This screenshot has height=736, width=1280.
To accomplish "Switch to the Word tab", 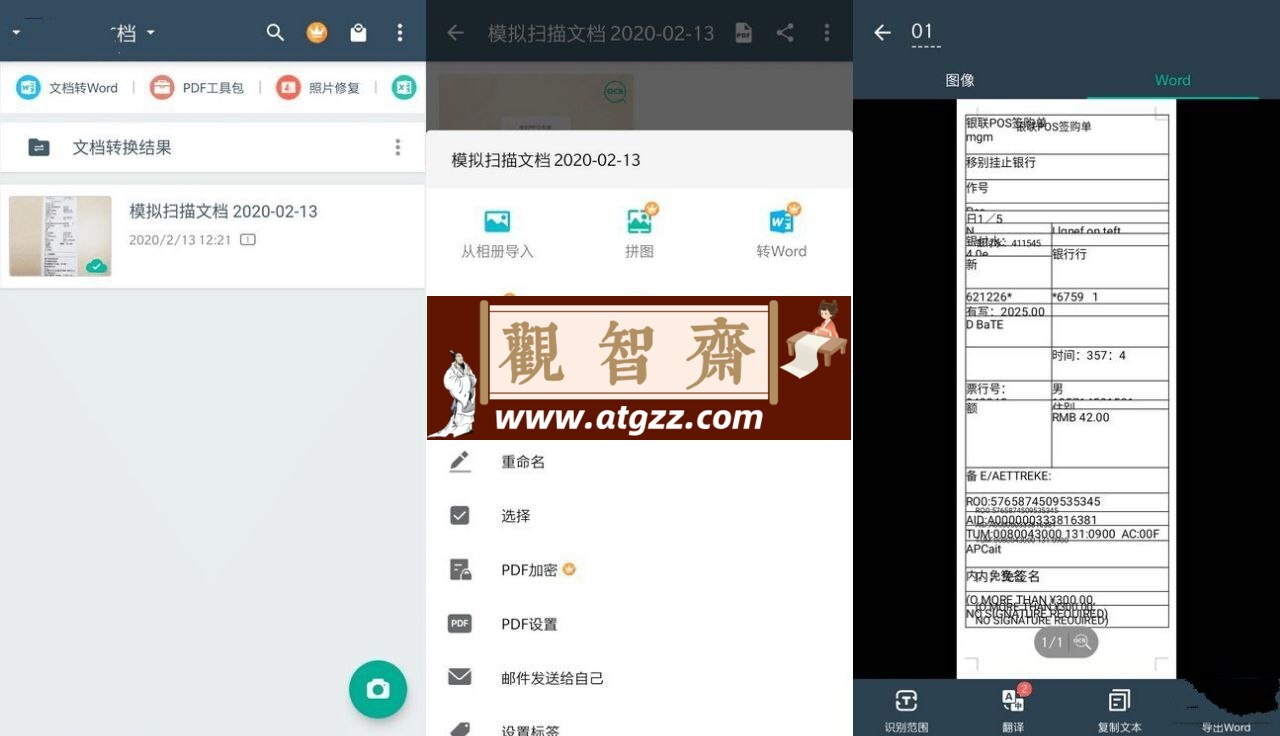I will coord(1172,80).
